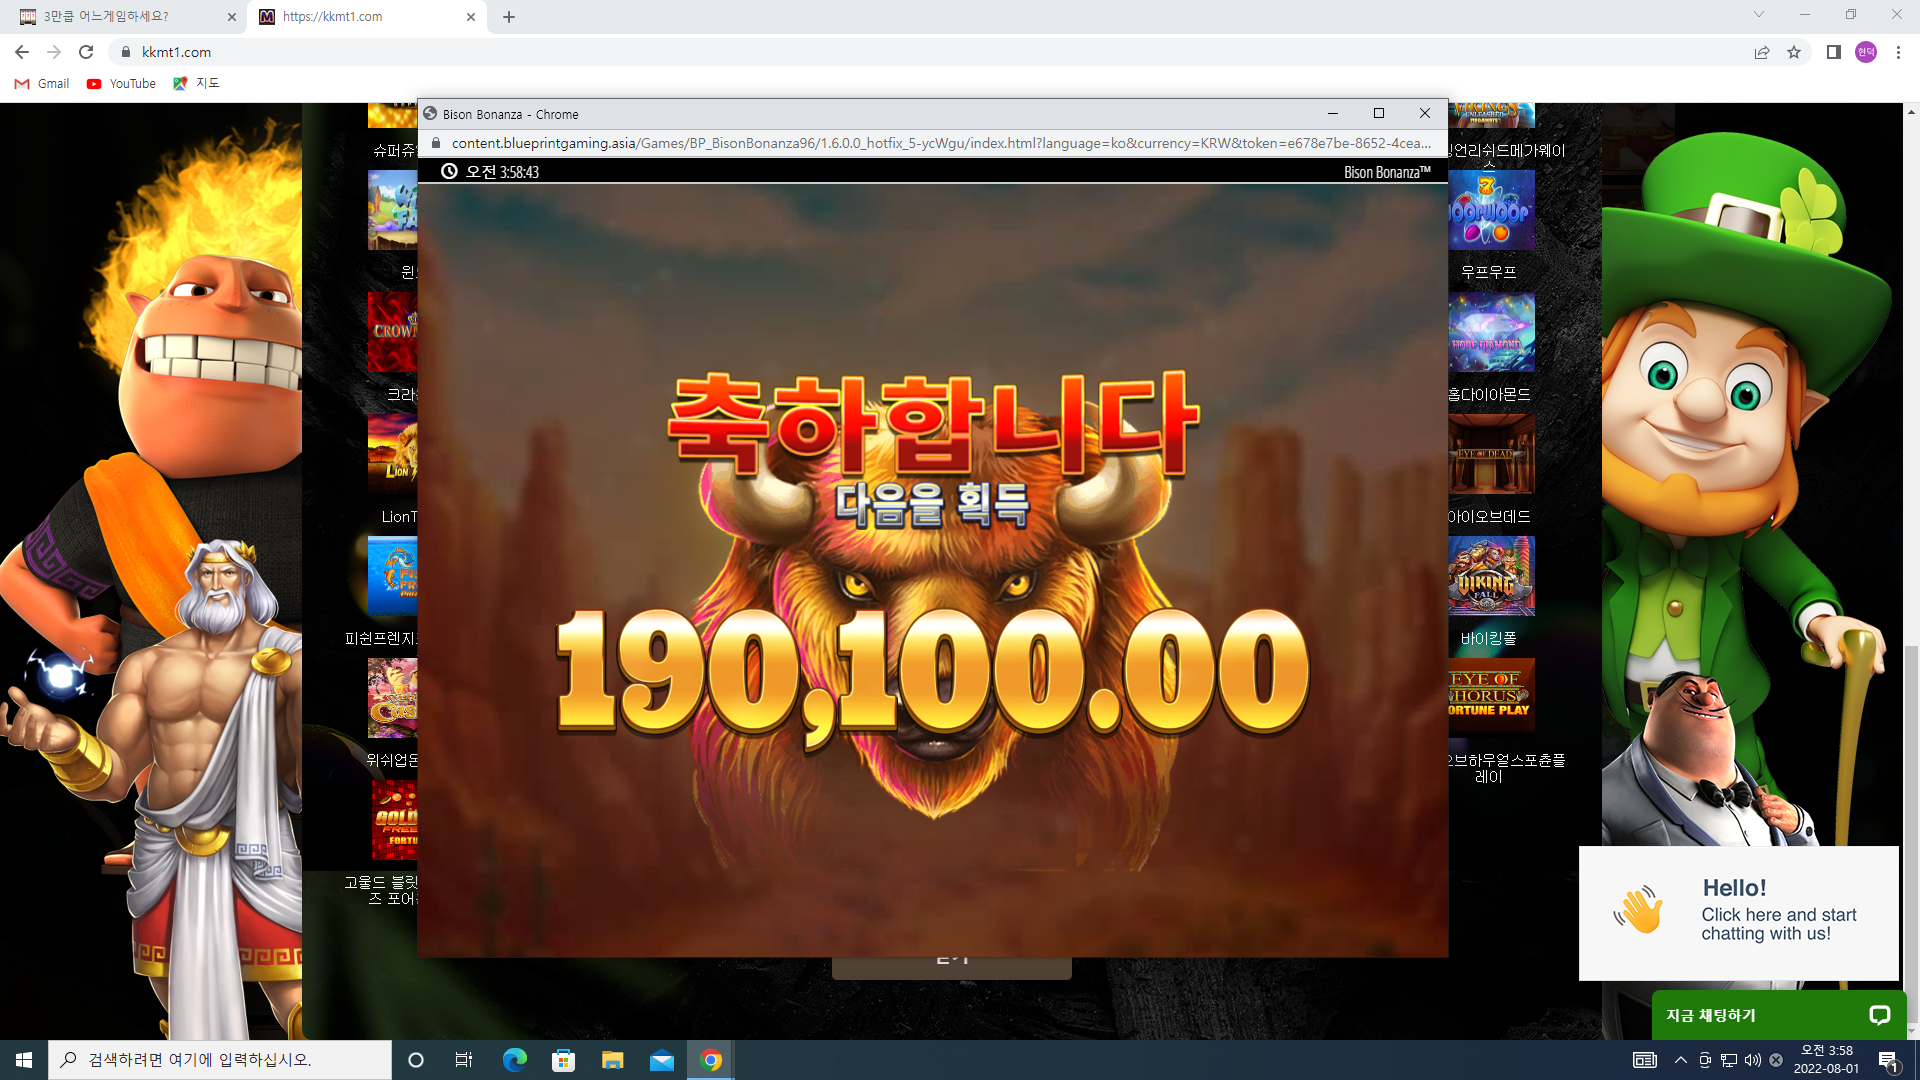Viewport: 1920px width, 1080px height.
Task: Open Chrome's three-dot menu
Action: (x=1898, y=52)
